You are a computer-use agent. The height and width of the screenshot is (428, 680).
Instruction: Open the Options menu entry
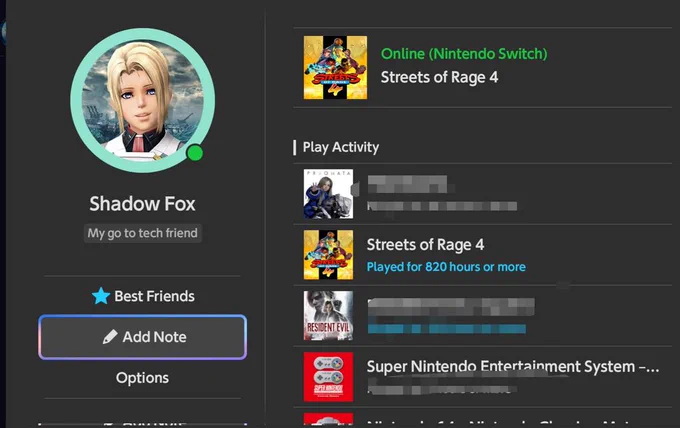point(142,378)
